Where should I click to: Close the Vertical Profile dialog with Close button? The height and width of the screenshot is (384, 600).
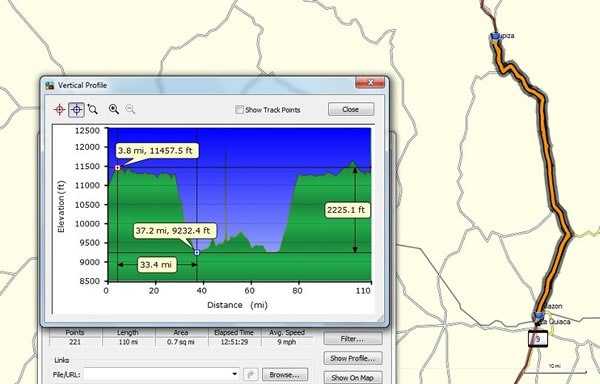tap(351, 109)
